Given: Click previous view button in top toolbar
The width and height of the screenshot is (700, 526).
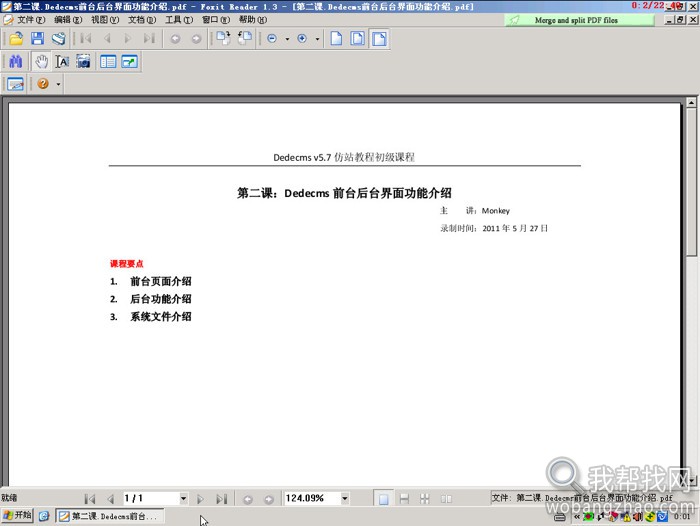Looking at the screenshot, I should [x=175, y=39].
